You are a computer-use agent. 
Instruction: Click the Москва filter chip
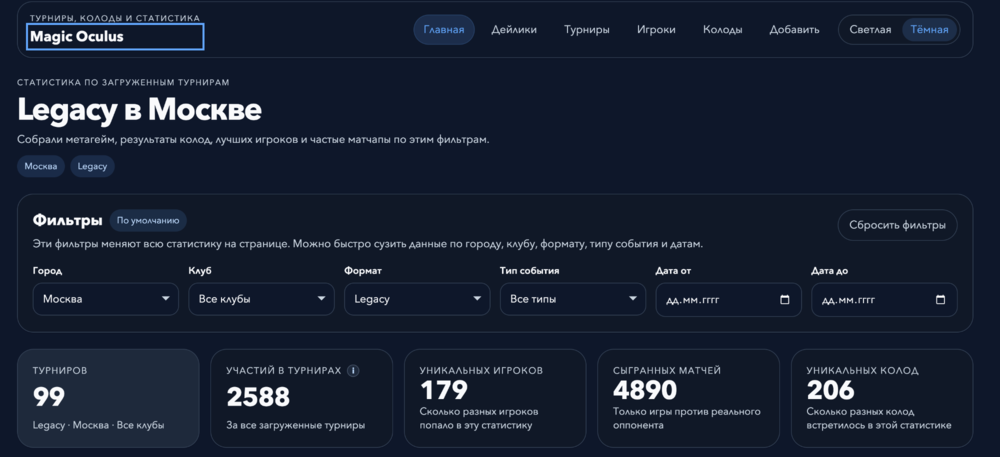point(41,166)
